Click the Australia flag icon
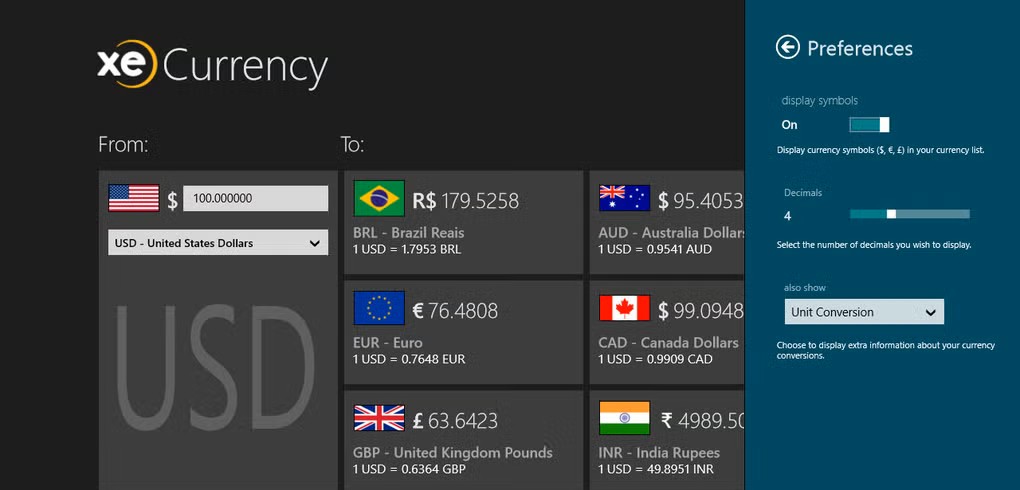The width and height of the screenshot is (1020, 490). point(624,198)
